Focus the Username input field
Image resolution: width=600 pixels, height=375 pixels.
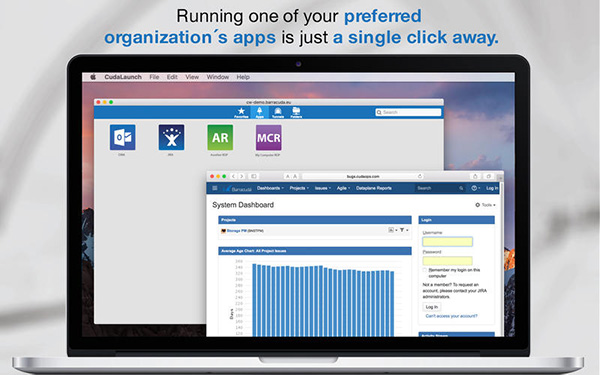(x=447, y=241)
